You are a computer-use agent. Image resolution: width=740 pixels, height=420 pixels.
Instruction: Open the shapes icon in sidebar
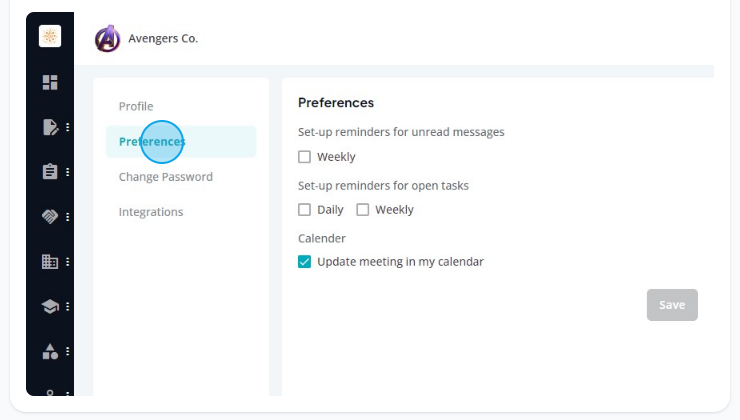click(x=50, y=351)
